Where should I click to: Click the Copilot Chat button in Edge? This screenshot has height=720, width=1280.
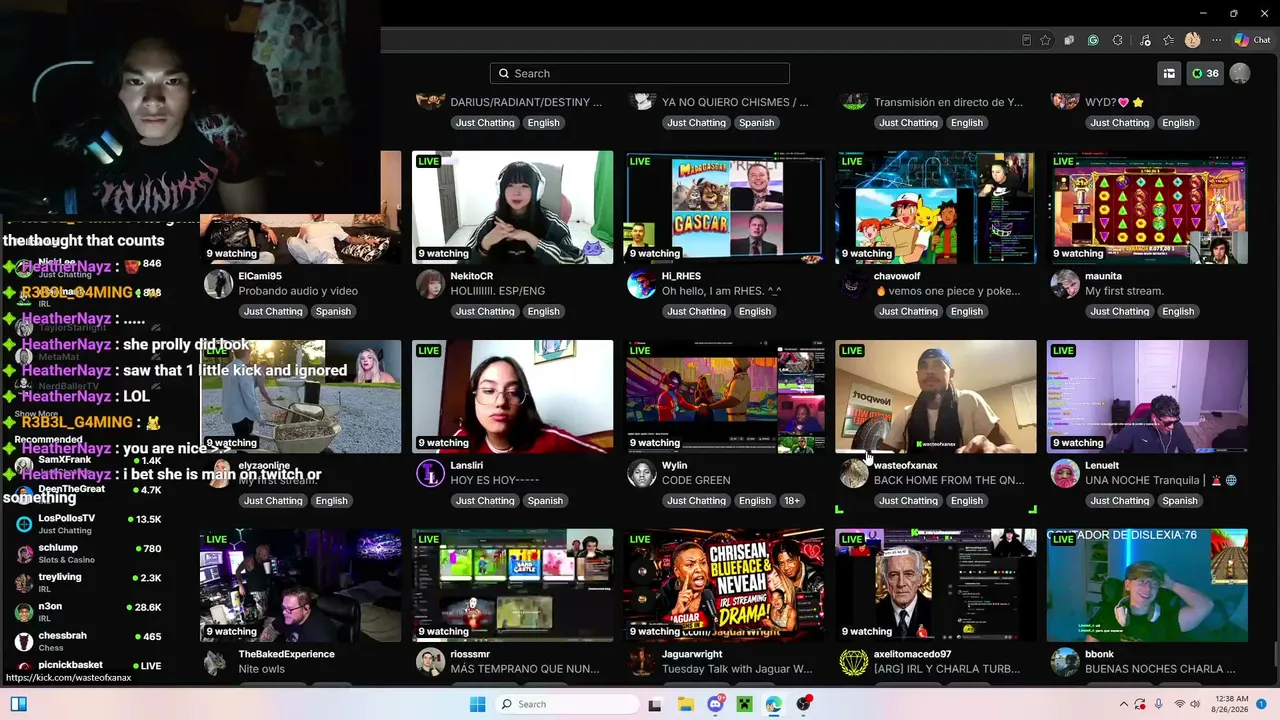pyautogui.click(x=1252, y=40)
